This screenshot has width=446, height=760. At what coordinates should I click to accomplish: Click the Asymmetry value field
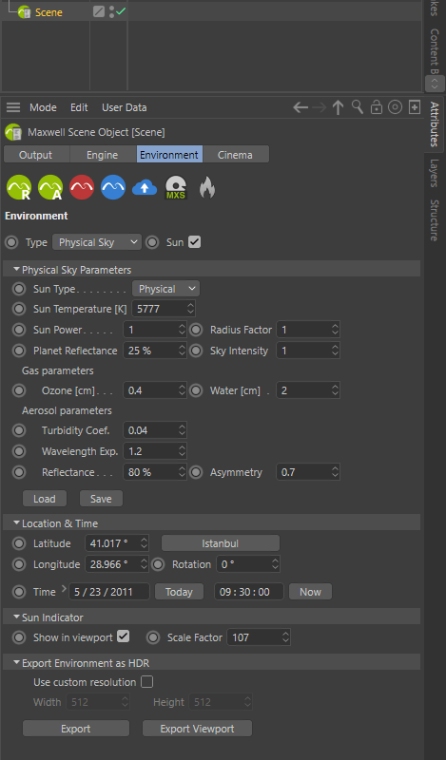308,472
